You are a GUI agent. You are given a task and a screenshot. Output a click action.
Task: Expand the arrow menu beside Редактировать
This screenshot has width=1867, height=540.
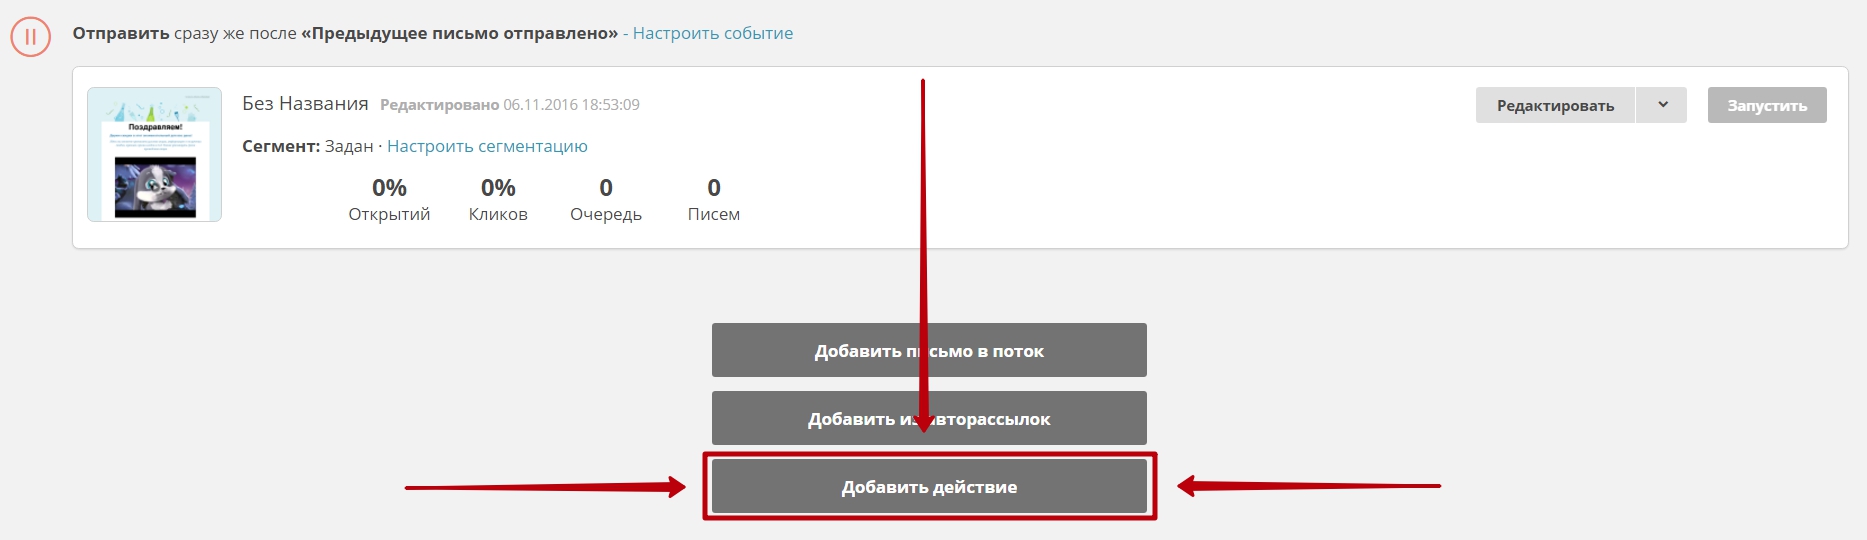(1662, 105)
